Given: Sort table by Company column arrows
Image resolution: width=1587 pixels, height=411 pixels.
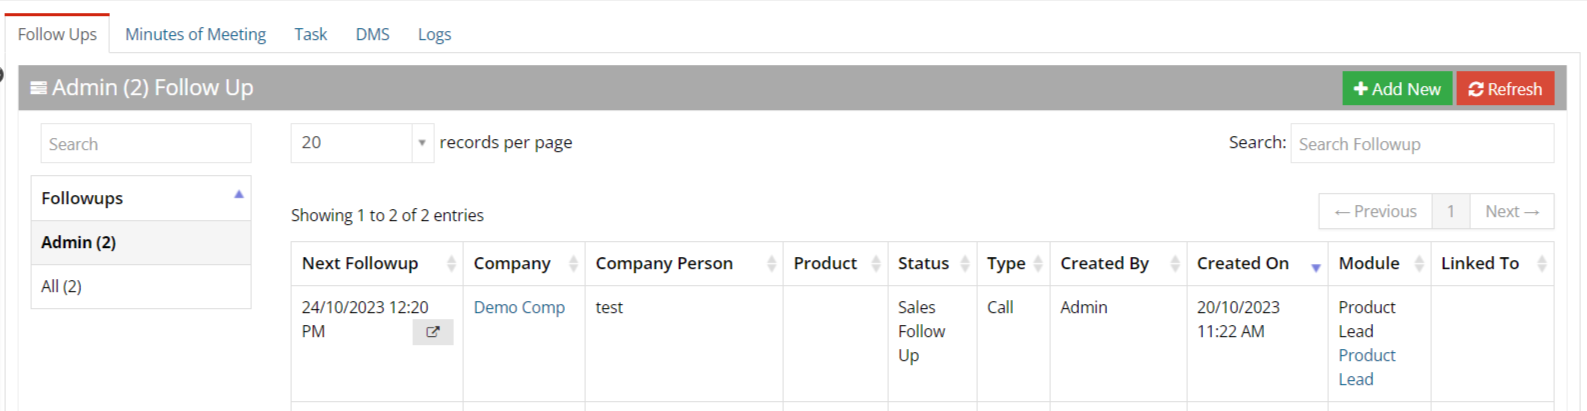Looking at the screenshot, I should tap(573, 263).
